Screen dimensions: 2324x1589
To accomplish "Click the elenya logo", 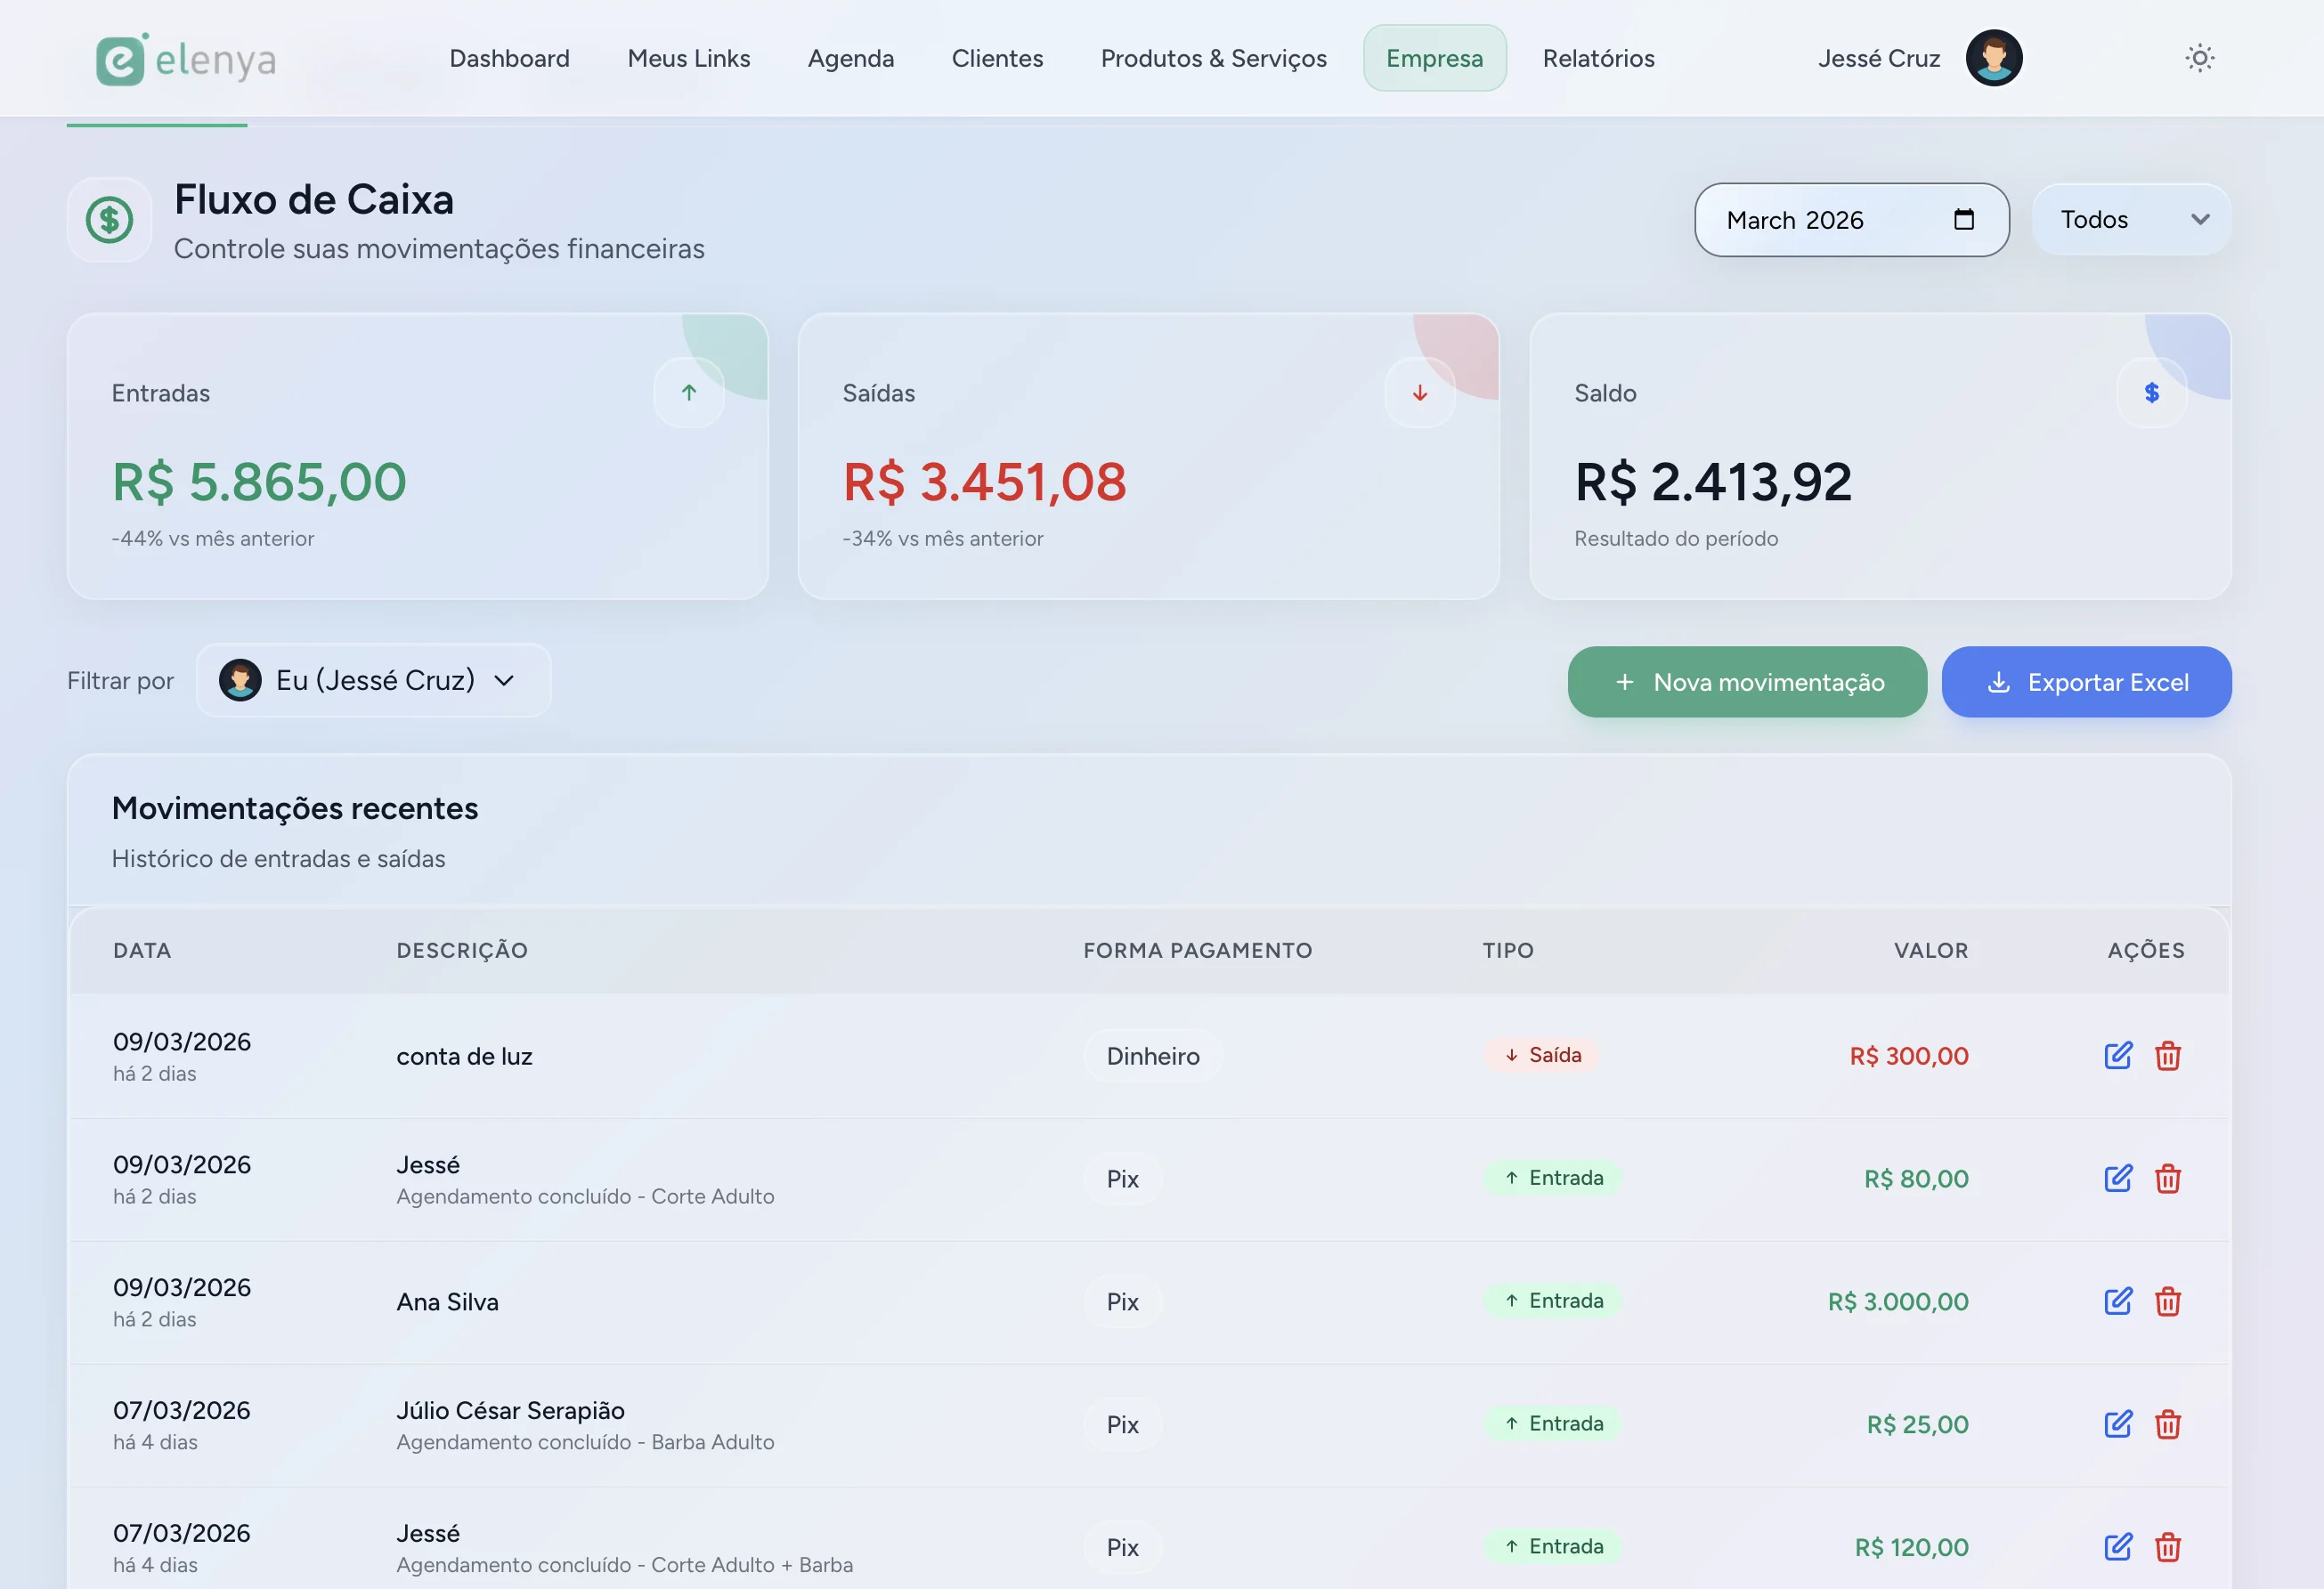I will pyautogui.click(x=186, y=59).
